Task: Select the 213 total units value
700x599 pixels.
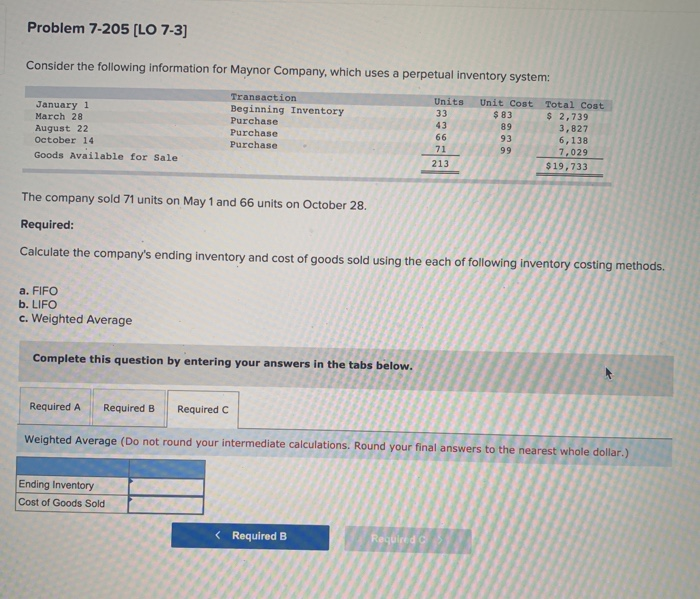Action: [x=440, y=164]
